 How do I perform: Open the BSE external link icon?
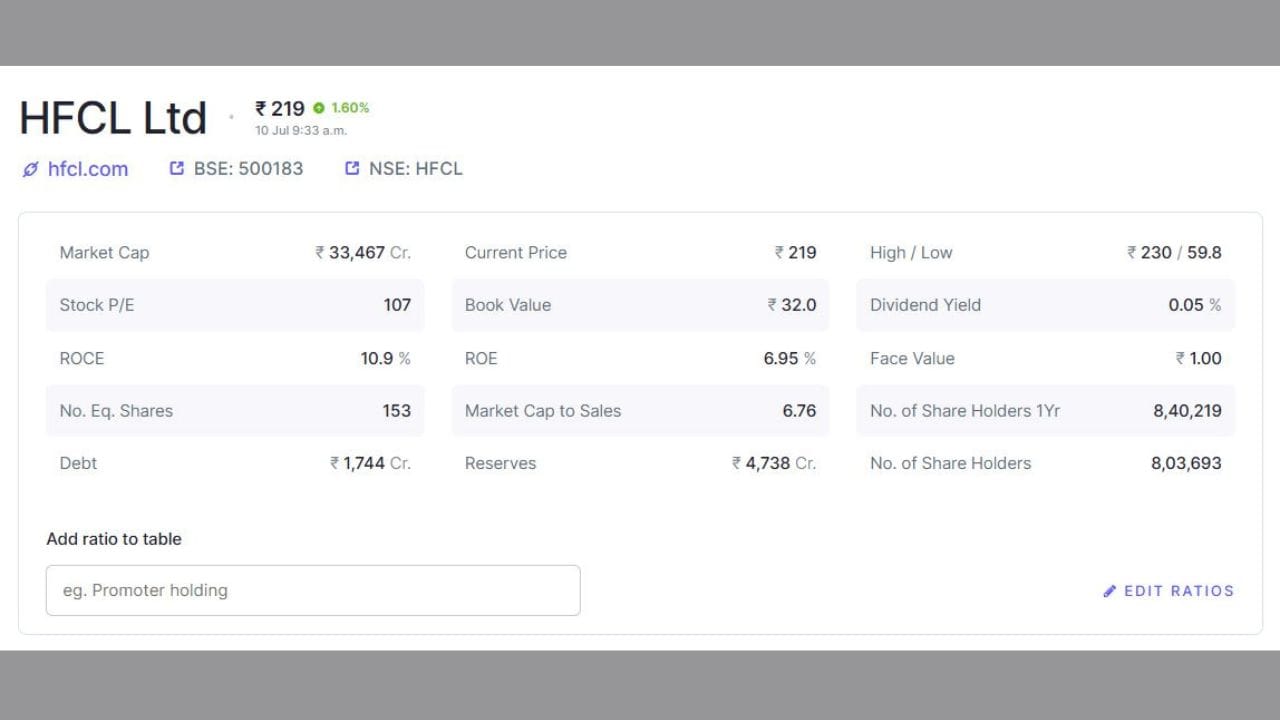pos(177,168)
